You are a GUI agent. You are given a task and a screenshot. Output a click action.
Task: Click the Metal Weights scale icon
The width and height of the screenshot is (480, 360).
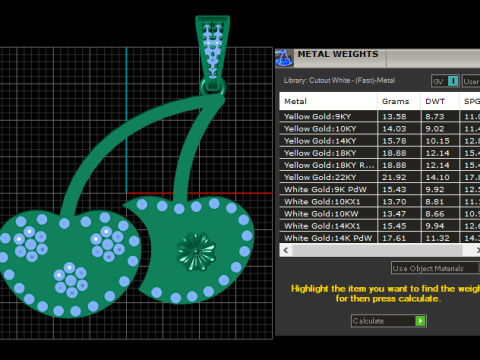(284, 58)
